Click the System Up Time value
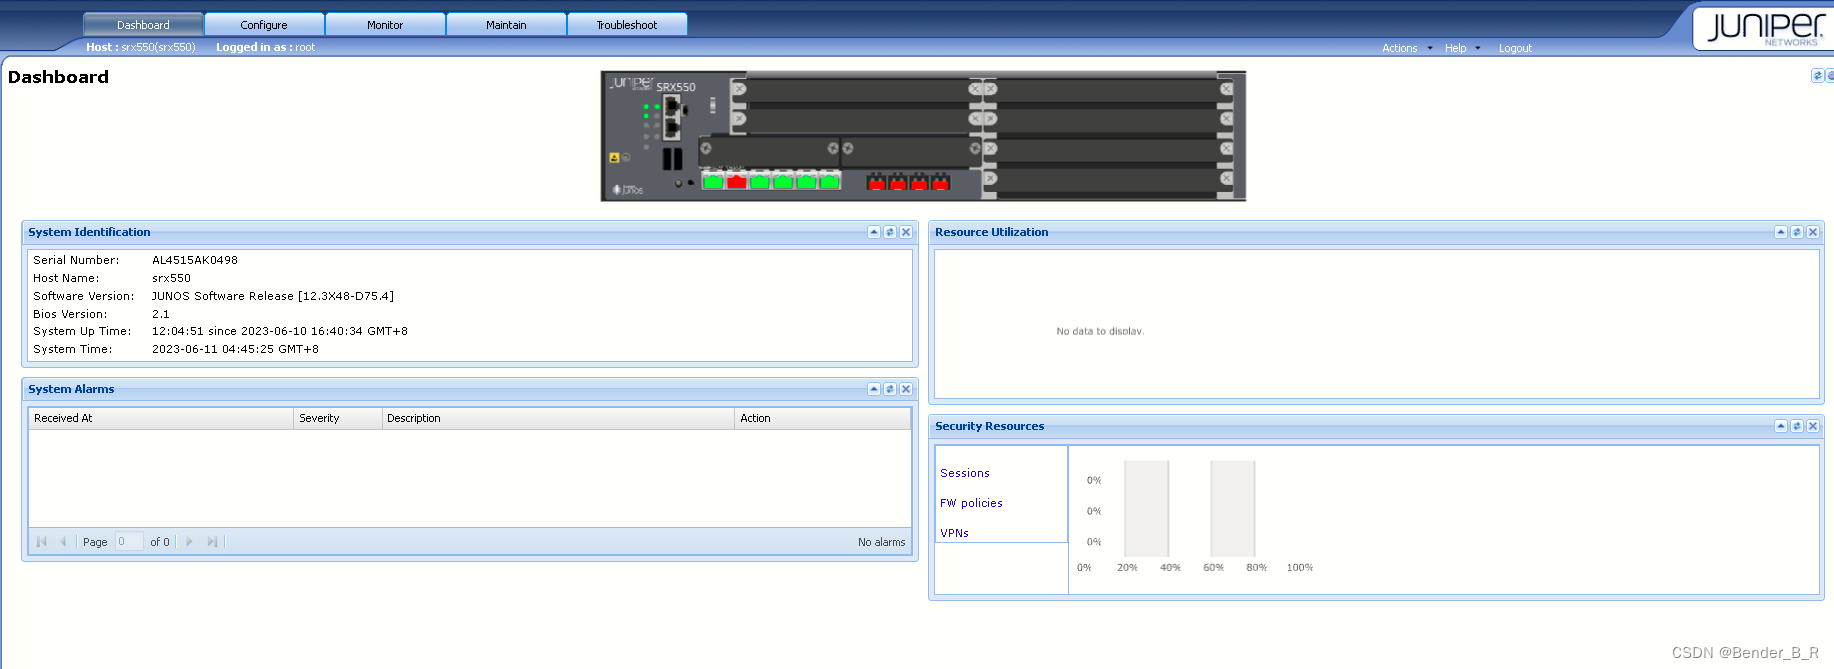 pyautogui.click(x=280, y=331)
